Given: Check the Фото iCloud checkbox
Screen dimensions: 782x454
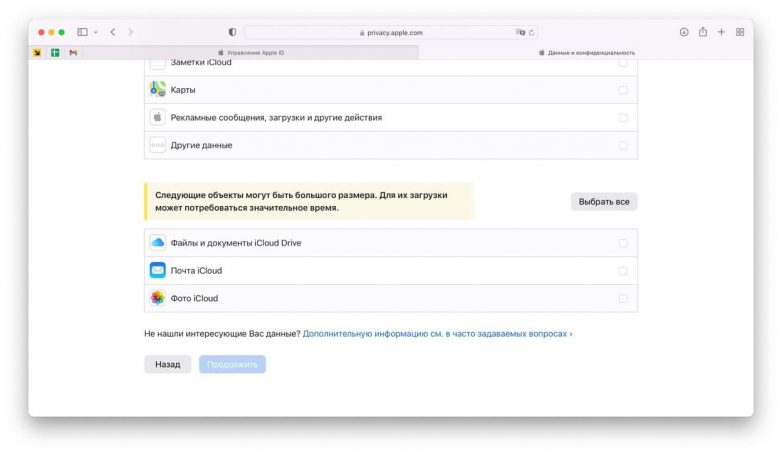Looking at the screenshot, I should click(623, 298).
